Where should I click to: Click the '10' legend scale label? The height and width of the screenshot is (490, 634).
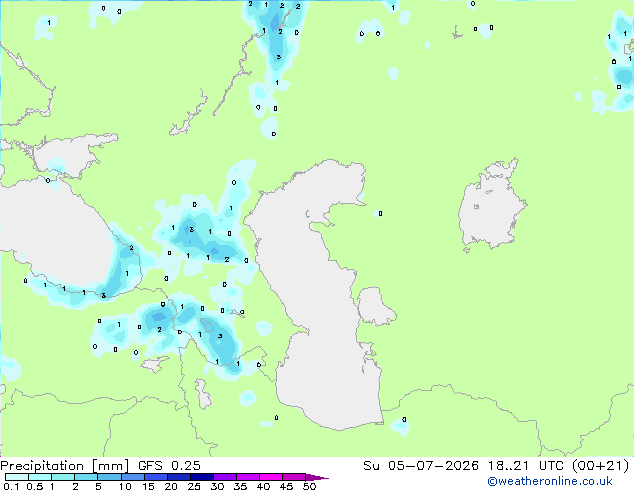(x=125, y=486)
